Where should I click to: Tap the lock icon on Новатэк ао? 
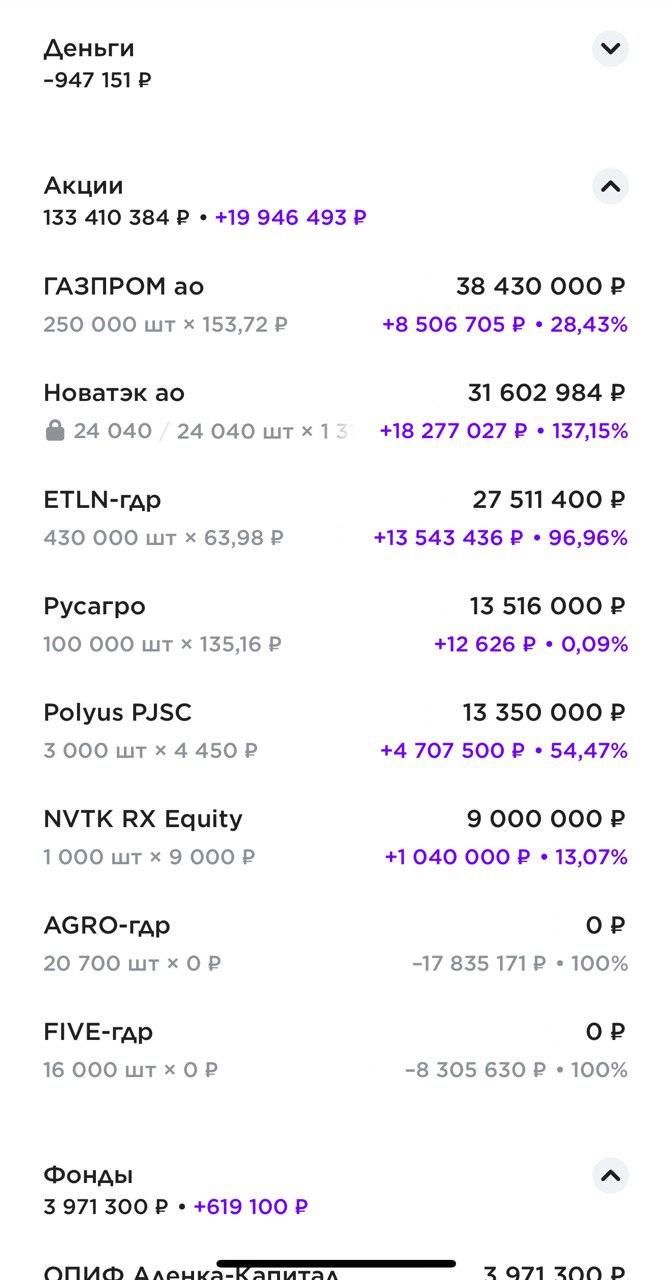(x=55, y=431)
